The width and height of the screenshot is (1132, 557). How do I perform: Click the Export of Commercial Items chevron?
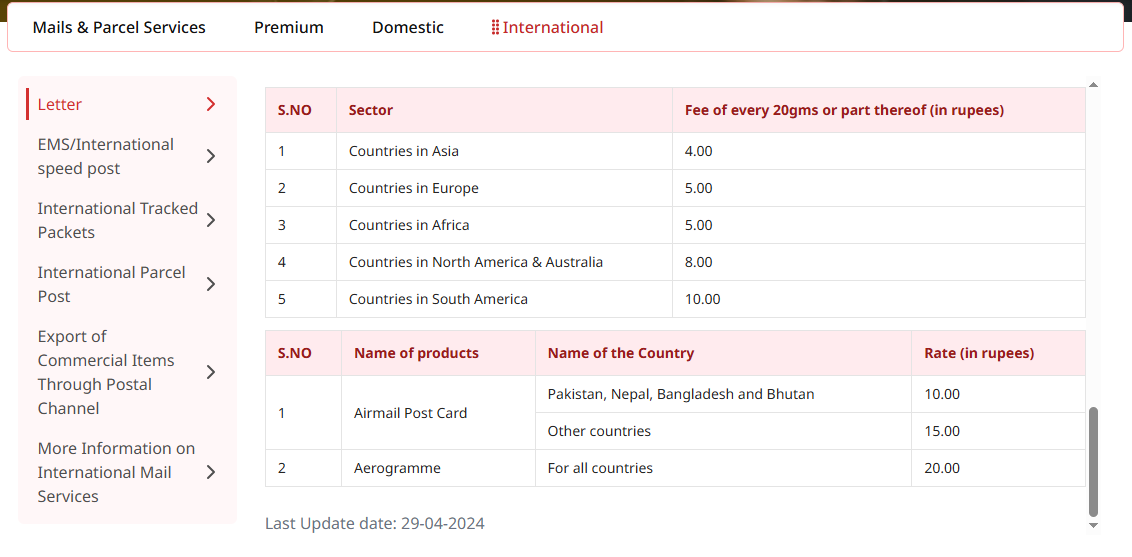211,372
